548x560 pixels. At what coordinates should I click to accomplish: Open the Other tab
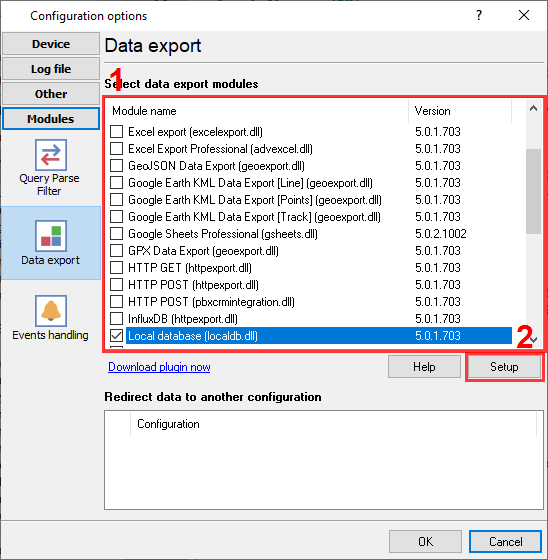click(x=51, y=94)
